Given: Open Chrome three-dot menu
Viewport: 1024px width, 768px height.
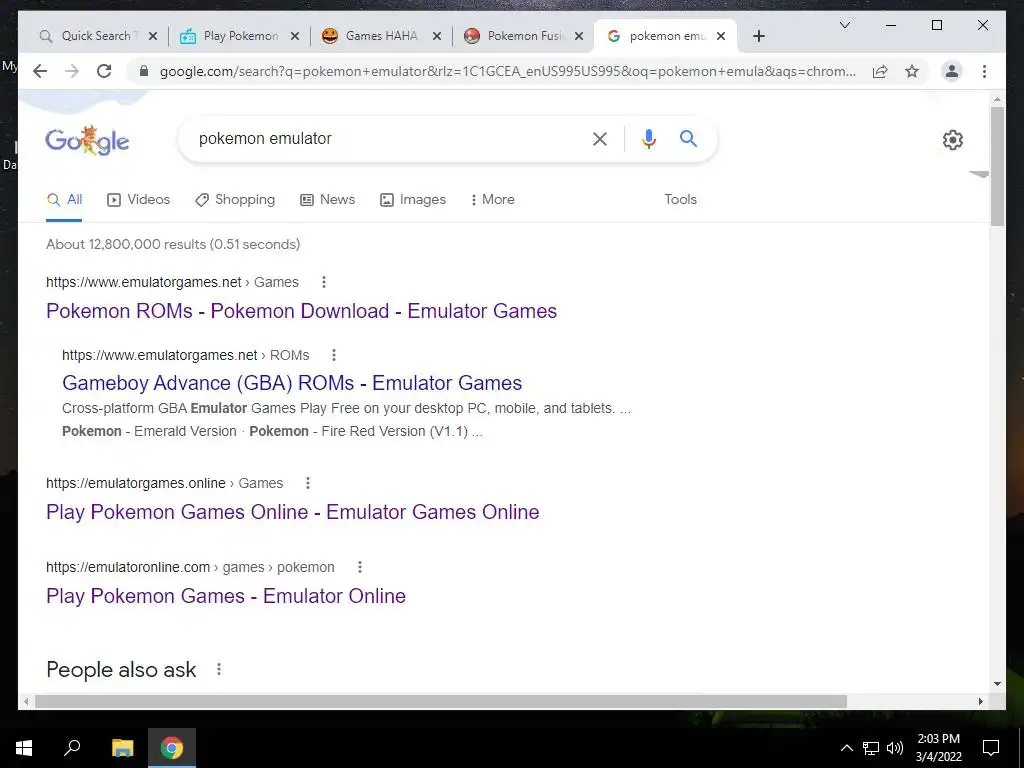Looking at the screenshot, I should tap(984, 71).
